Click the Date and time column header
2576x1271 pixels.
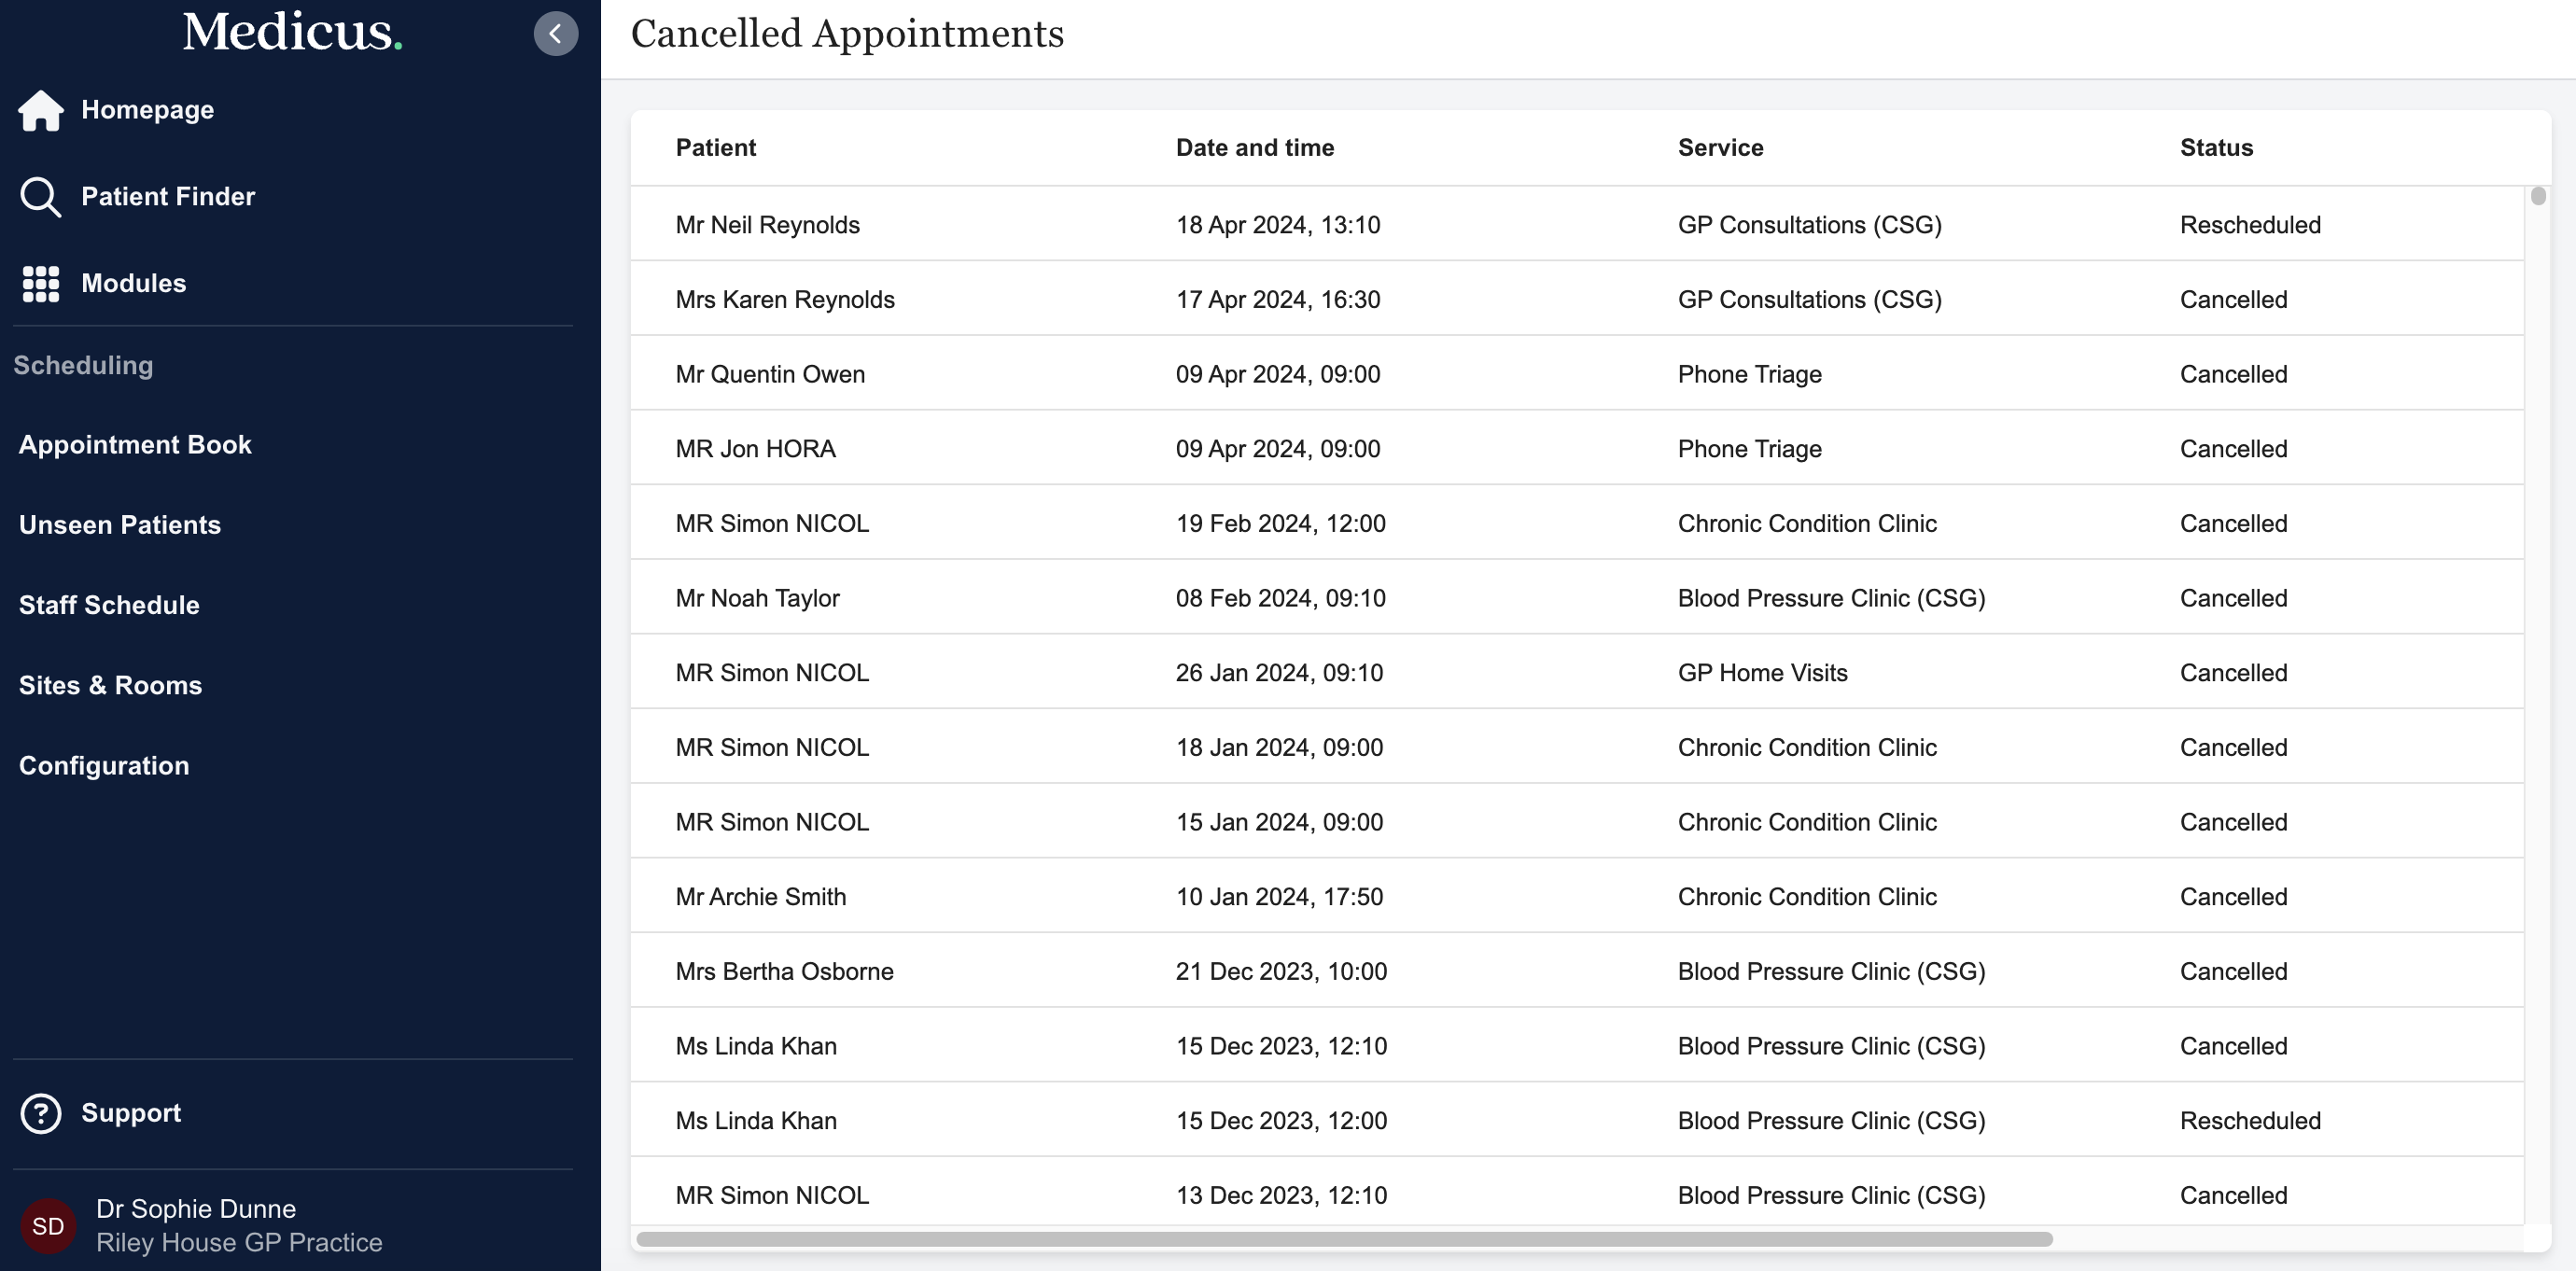click(x=1254, y=148)
